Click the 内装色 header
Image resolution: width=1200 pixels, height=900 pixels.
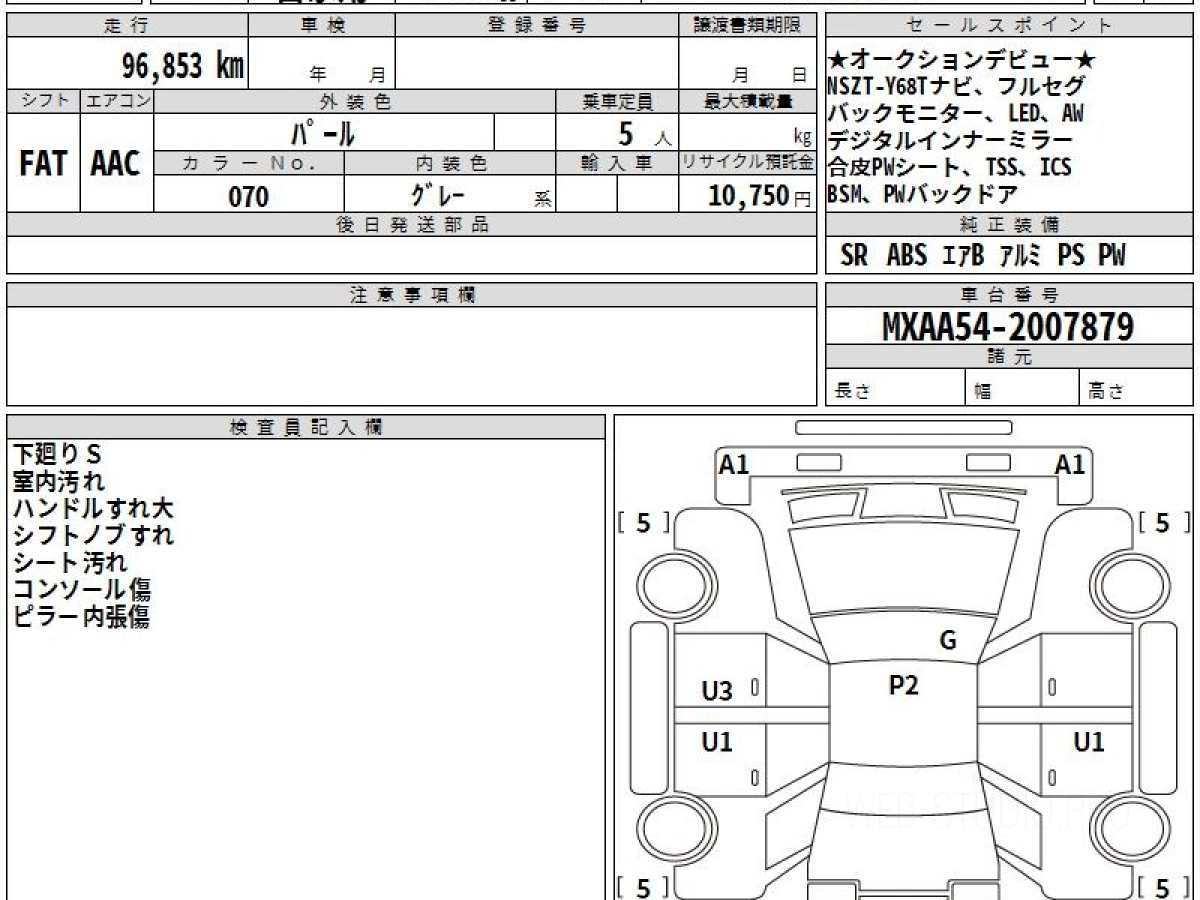click(450, 163)
